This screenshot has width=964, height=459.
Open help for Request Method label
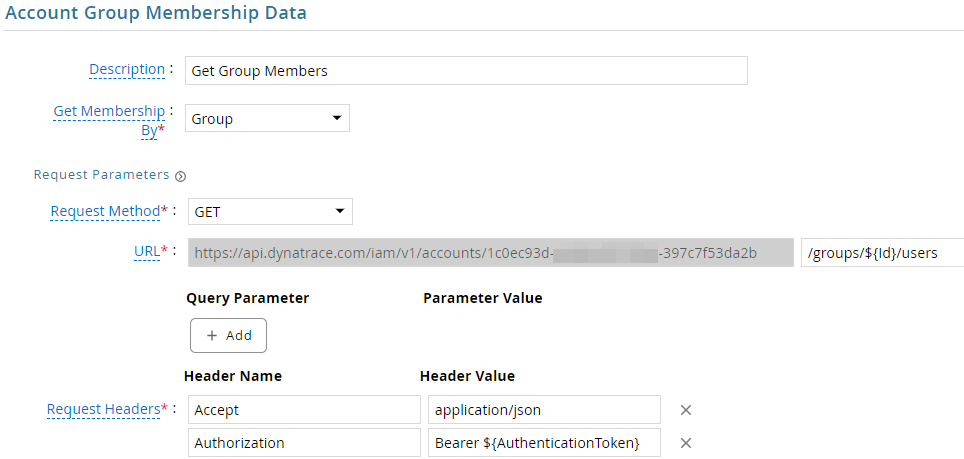point(105,211)
